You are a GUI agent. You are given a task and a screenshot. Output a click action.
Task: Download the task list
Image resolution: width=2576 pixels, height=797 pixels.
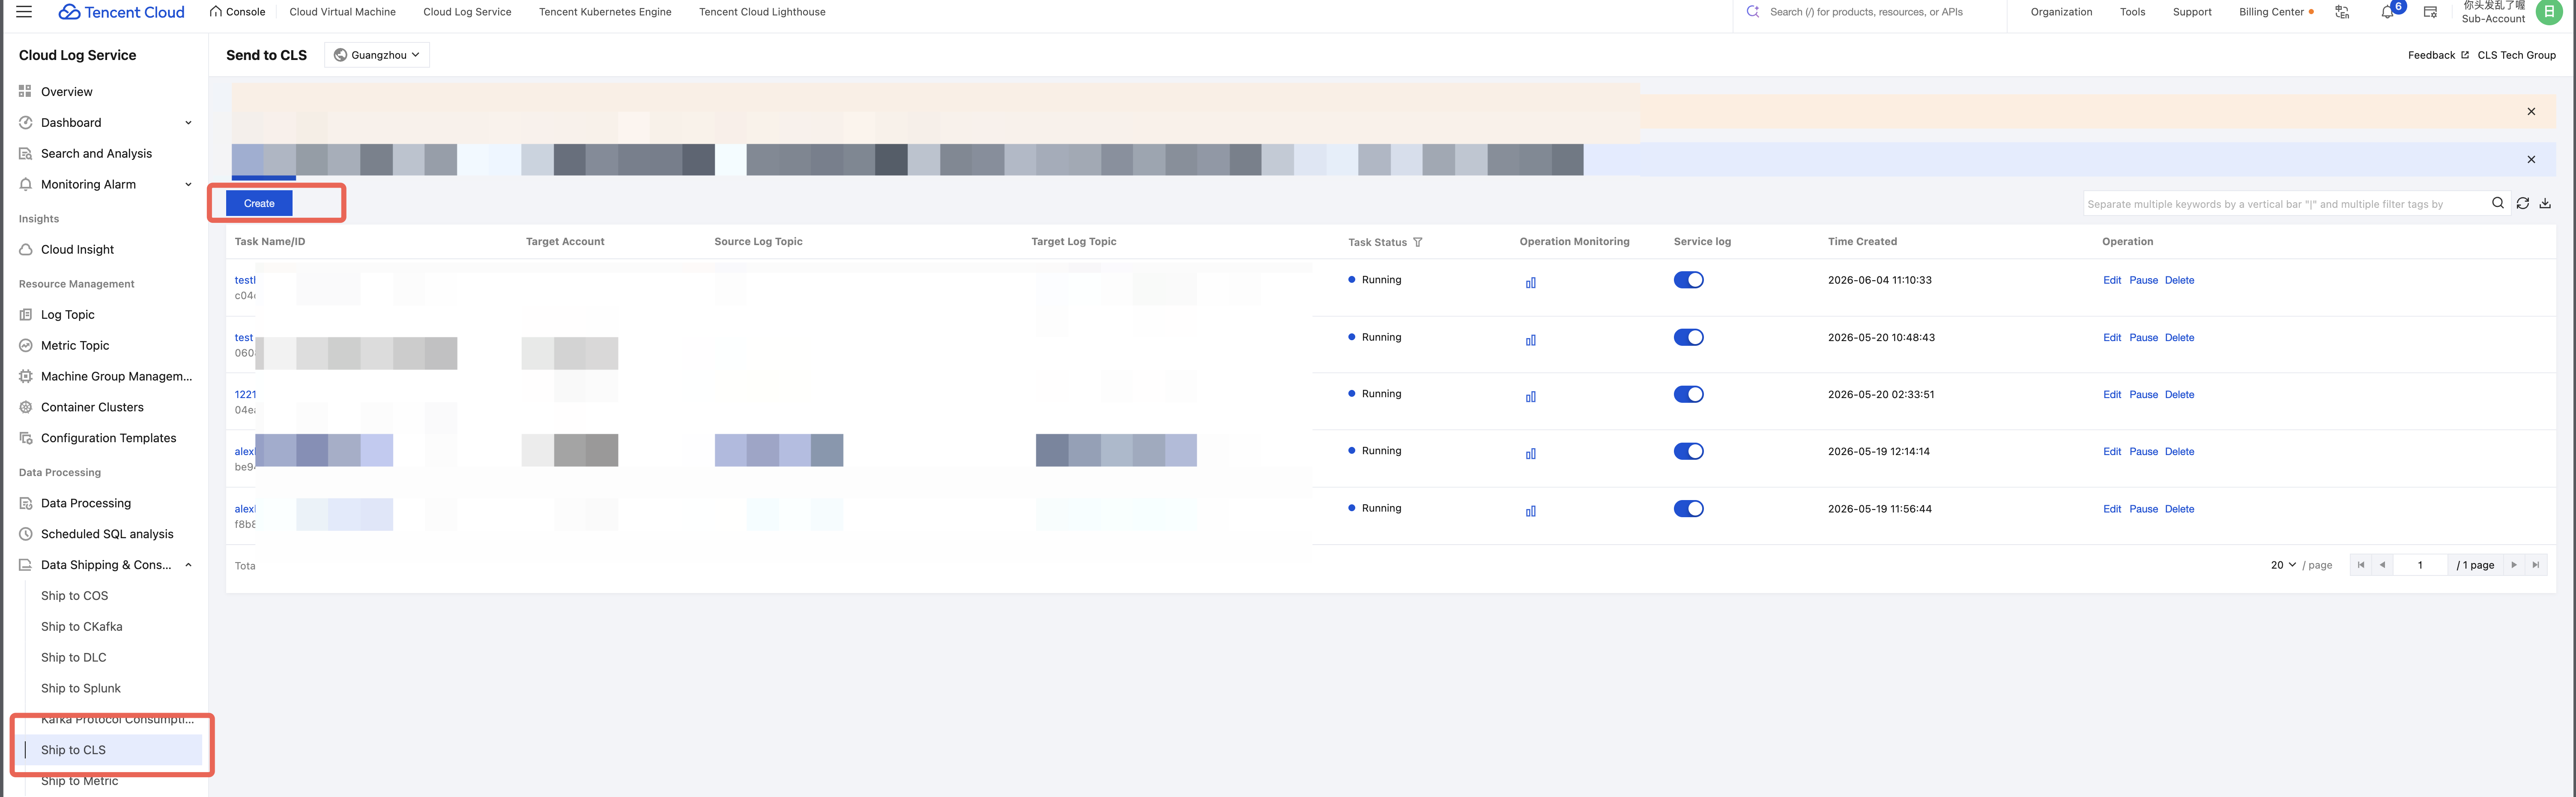coord(2545,203)
